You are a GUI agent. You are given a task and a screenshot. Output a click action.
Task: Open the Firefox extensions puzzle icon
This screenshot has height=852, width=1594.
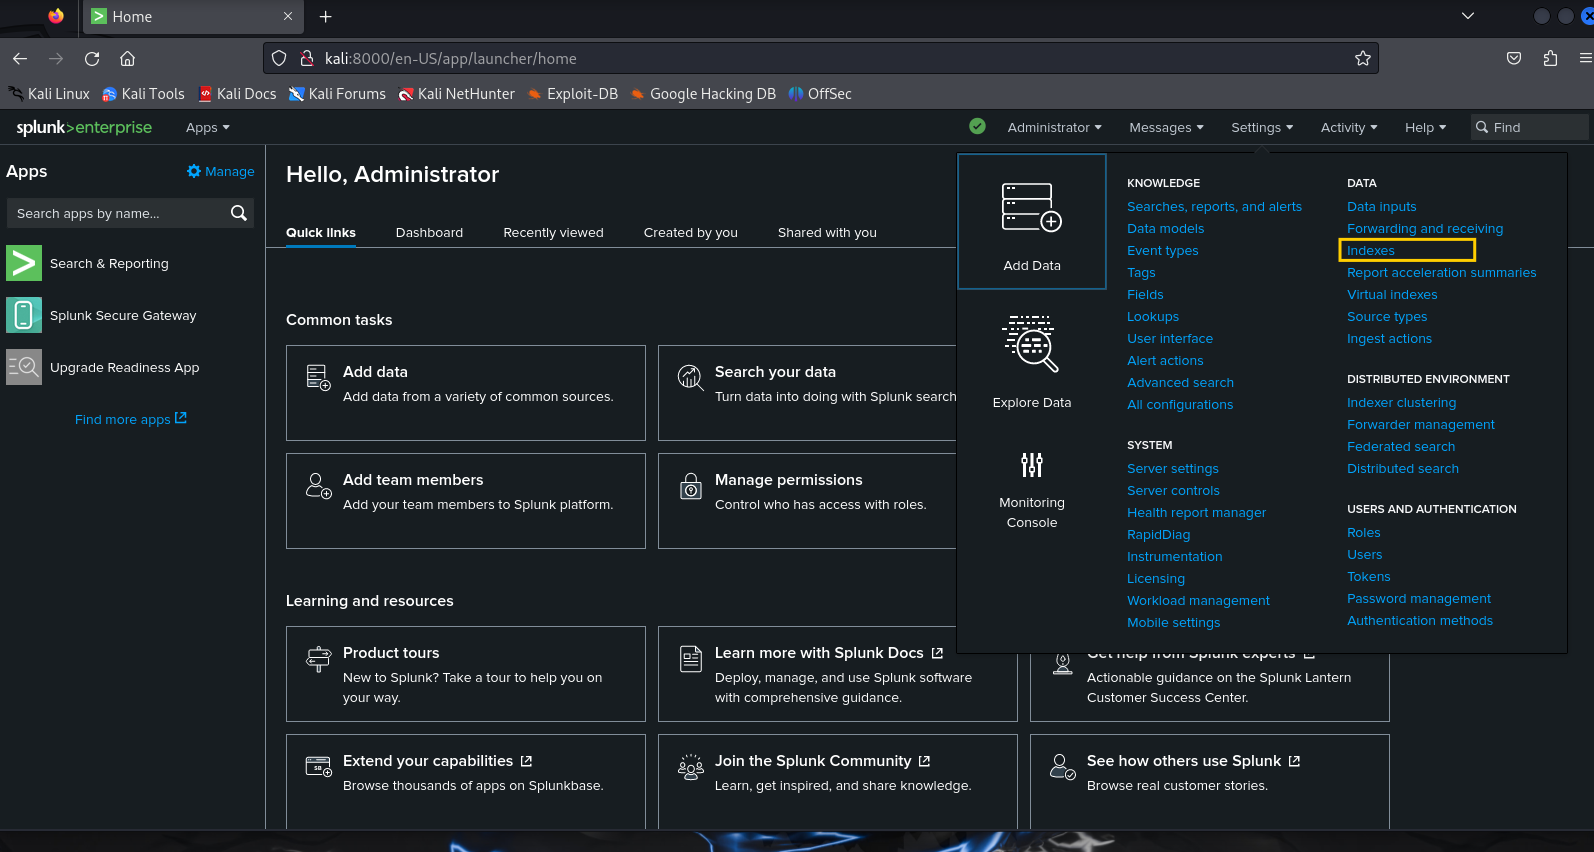tap(1550, 58)
